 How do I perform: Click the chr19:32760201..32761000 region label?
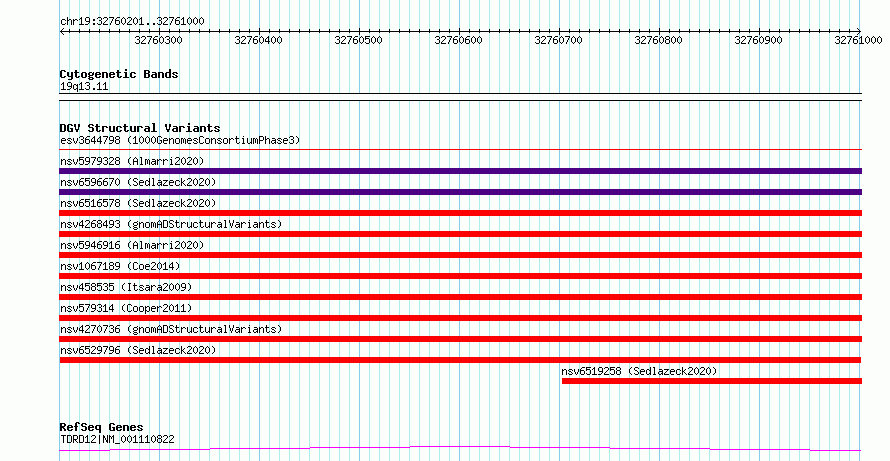point(132,22)
